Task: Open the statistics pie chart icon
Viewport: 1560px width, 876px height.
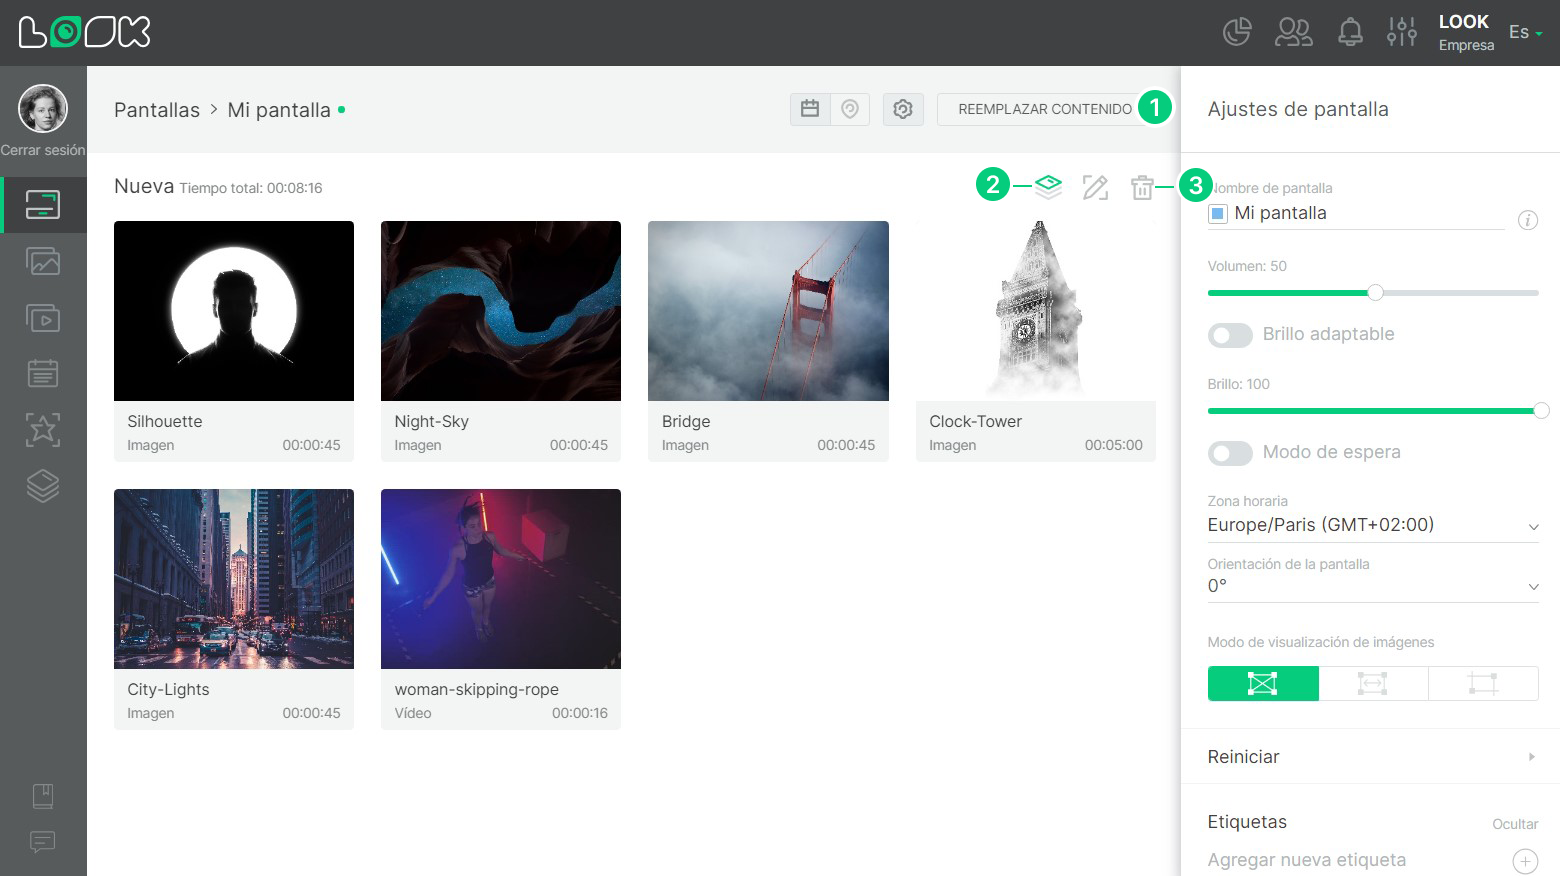Action: (1237, 32)
